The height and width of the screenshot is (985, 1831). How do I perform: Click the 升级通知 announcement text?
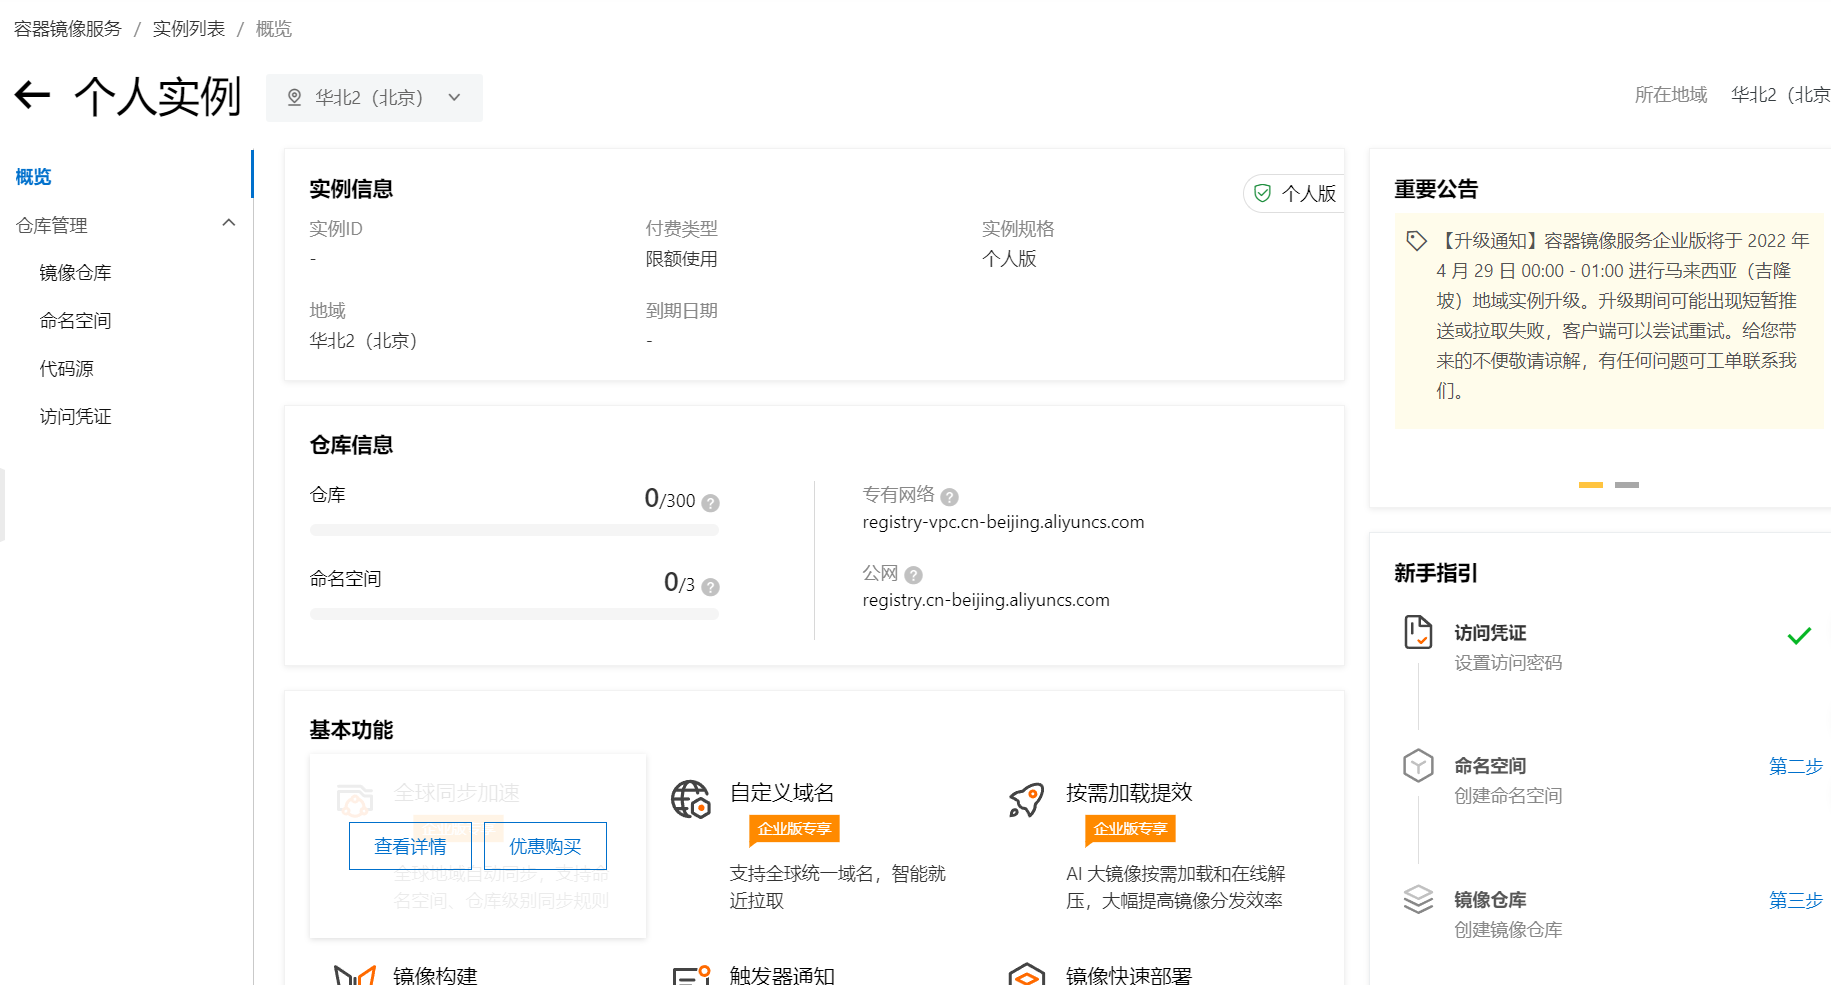(1622, 316)
